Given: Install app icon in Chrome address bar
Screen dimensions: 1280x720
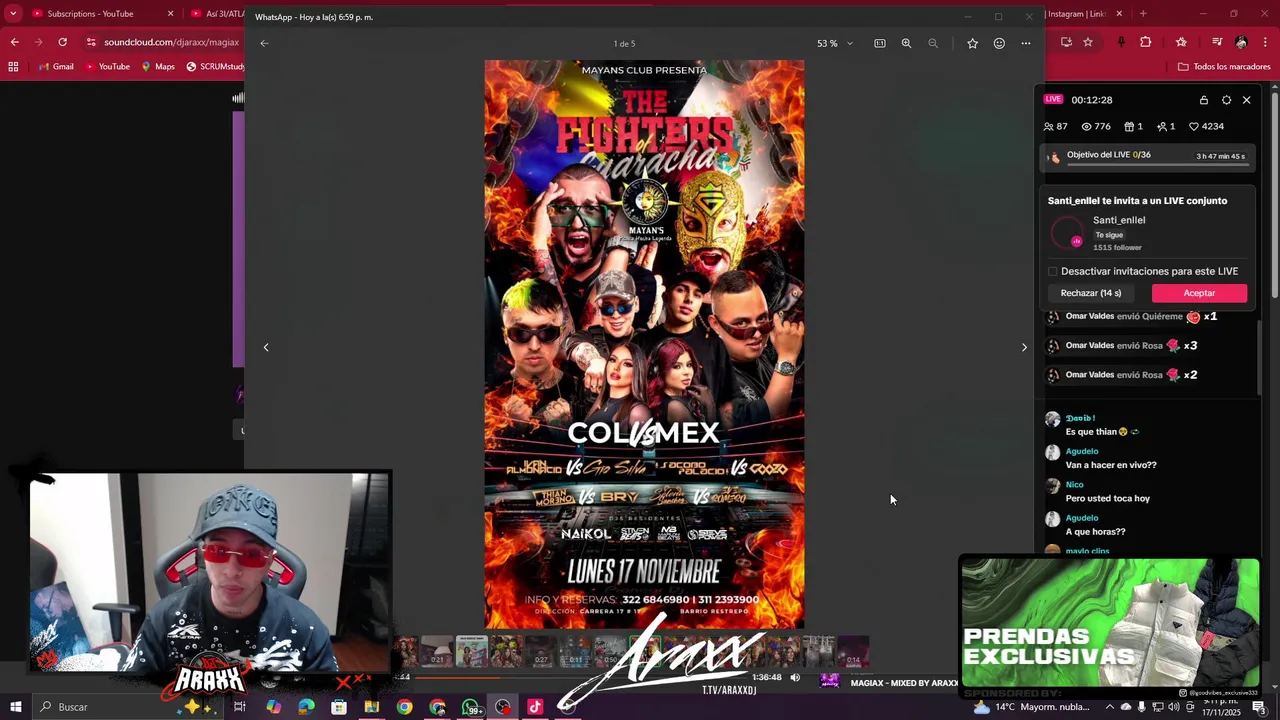Looking at the screenshot, I should tap(1066, 42).
